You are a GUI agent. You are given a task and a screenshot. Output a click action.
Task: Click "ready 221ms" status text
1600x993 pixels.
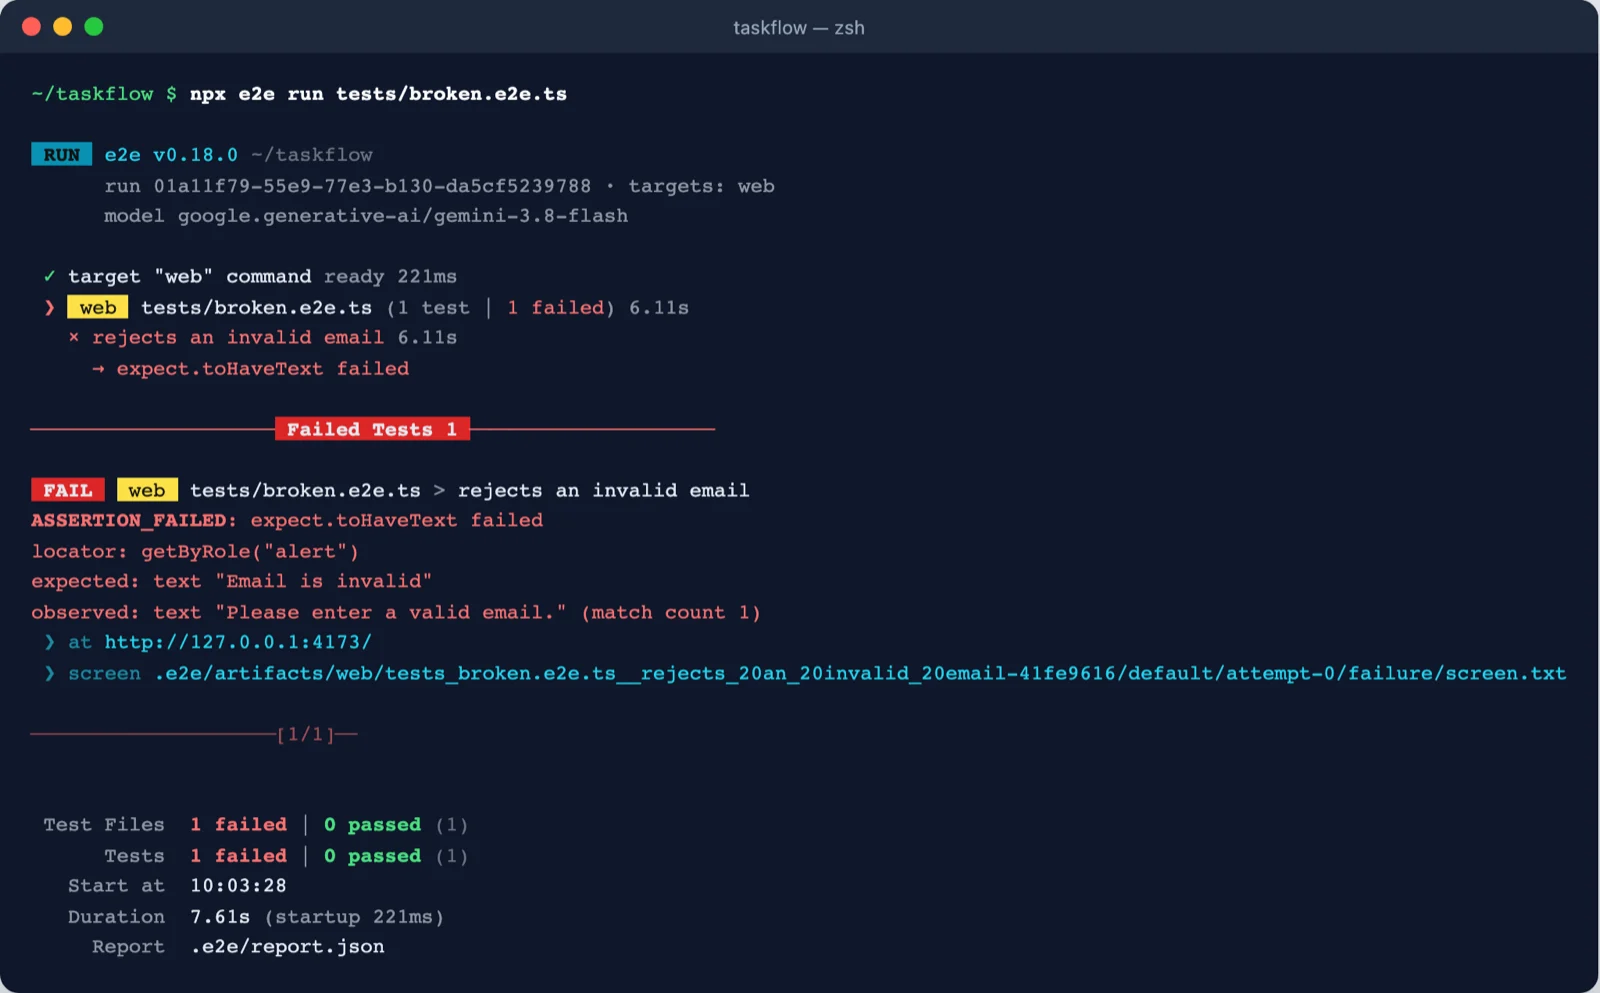390,277
